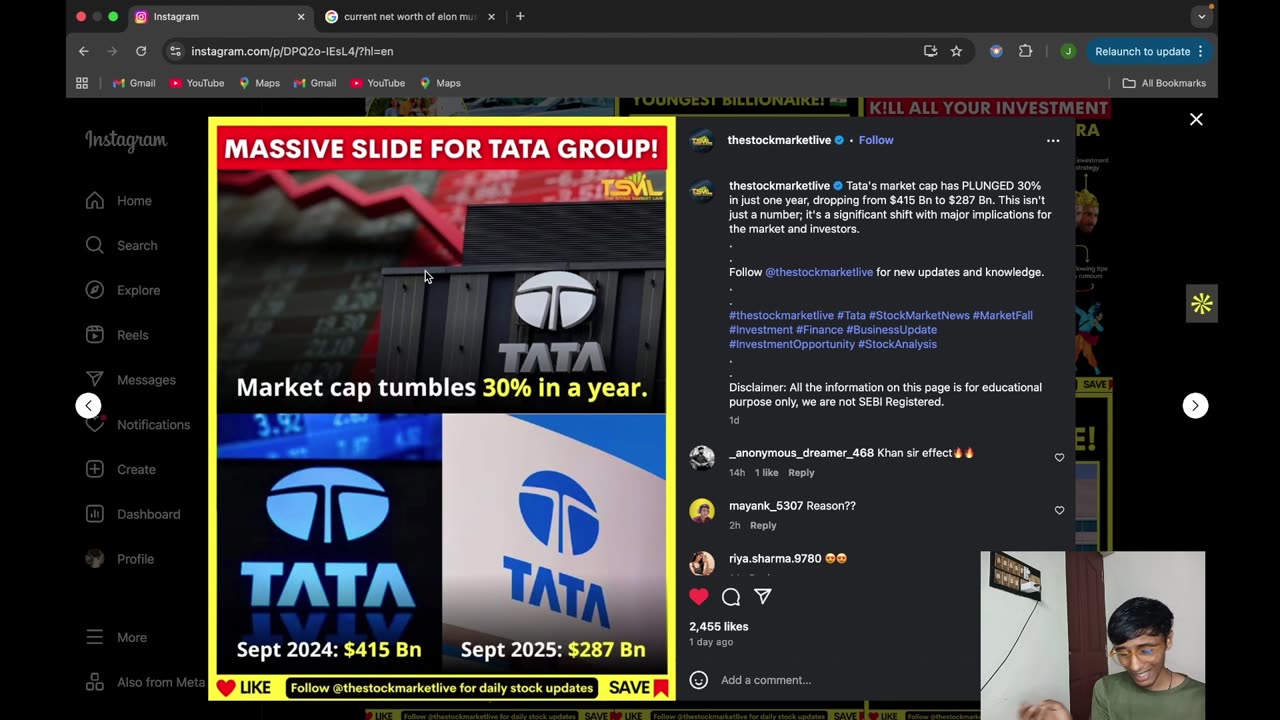1280x720 pixels.
Task: Follow thestockmarketlive account
Action: [x=876, y=140]
